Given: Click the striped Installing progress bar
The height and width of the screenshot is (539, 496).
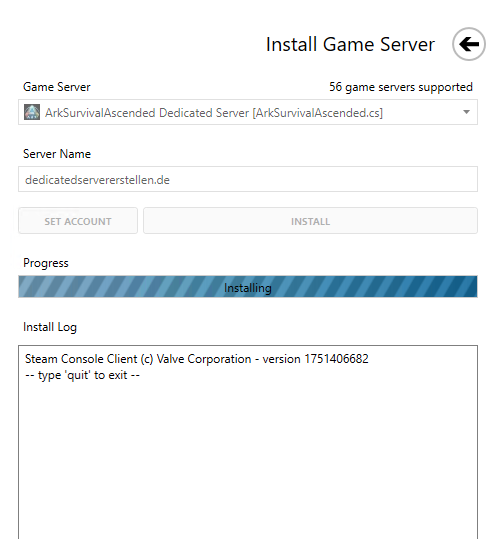Looking at the screenshot, I should tap(248, 286).
